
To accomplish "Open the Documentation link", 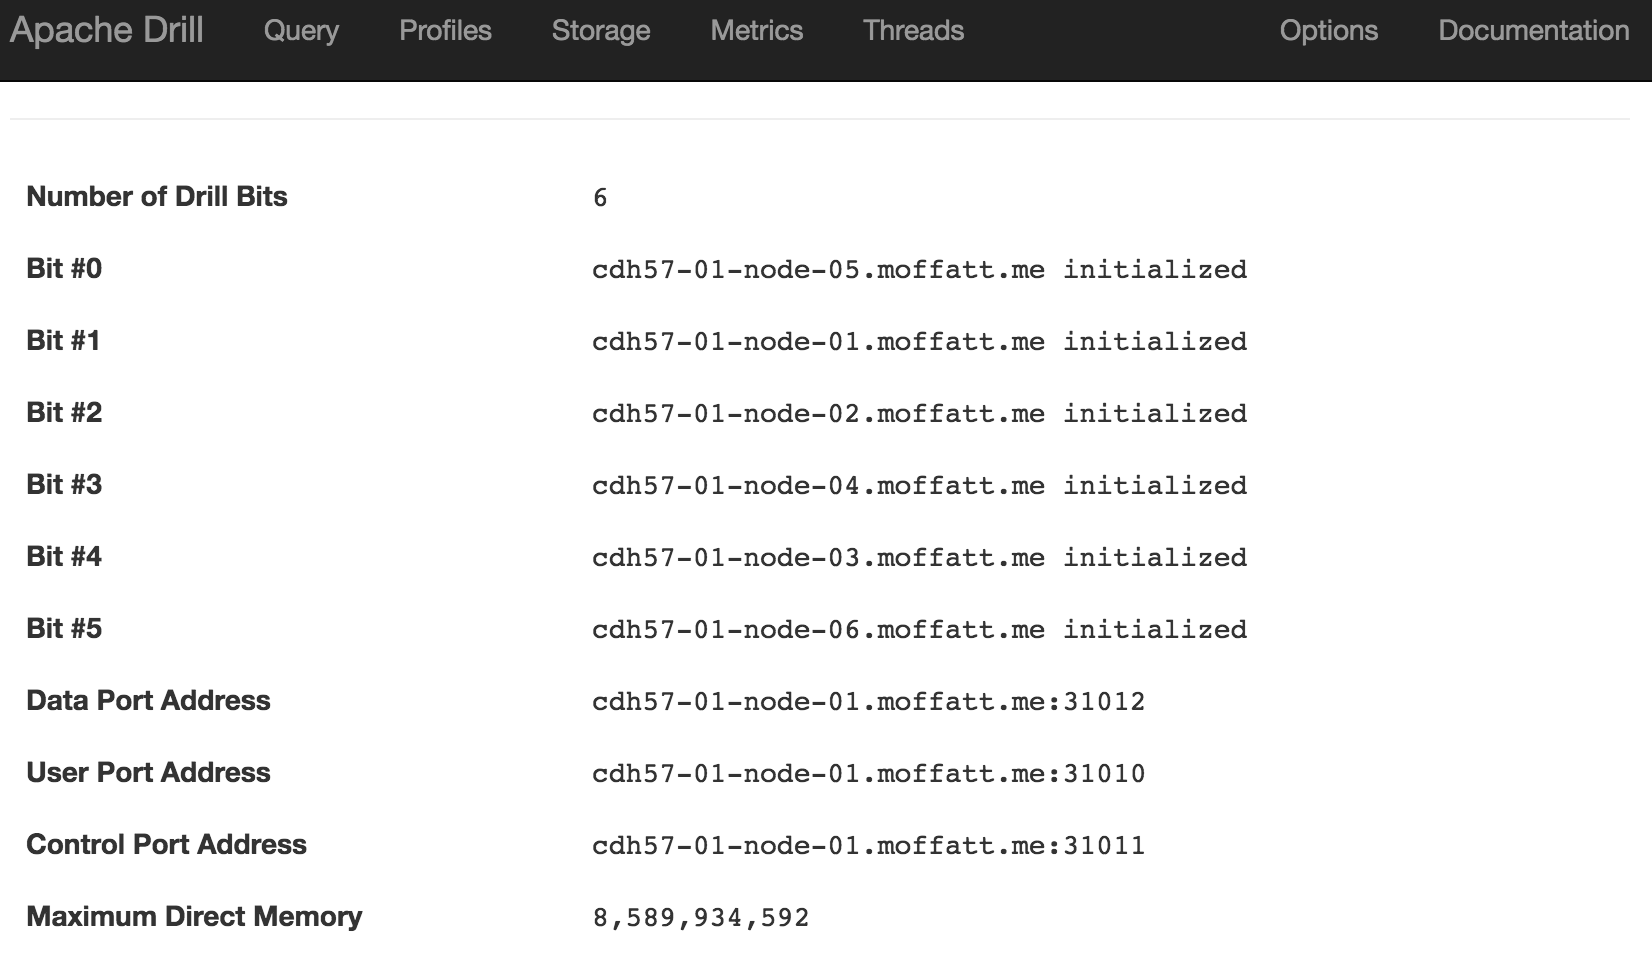I will click(1533, 31).
